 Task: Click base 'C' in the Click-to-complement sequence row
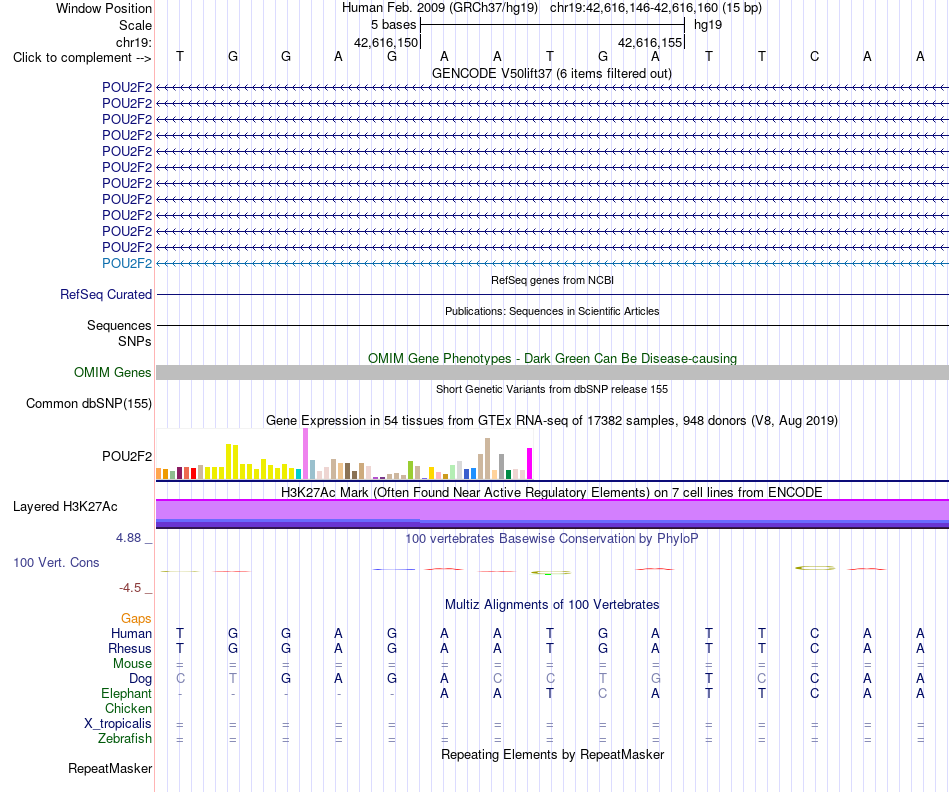point(814,56)
